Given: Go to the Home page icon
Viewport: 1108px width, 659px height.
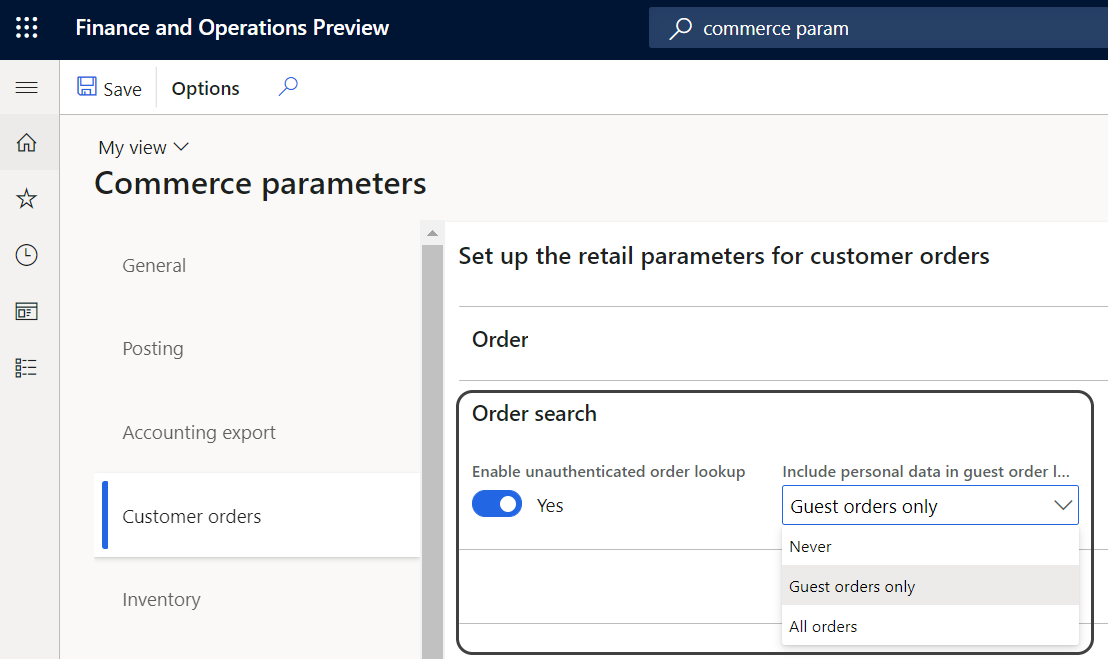Looking at the screenshot, I should click(29, 142).
